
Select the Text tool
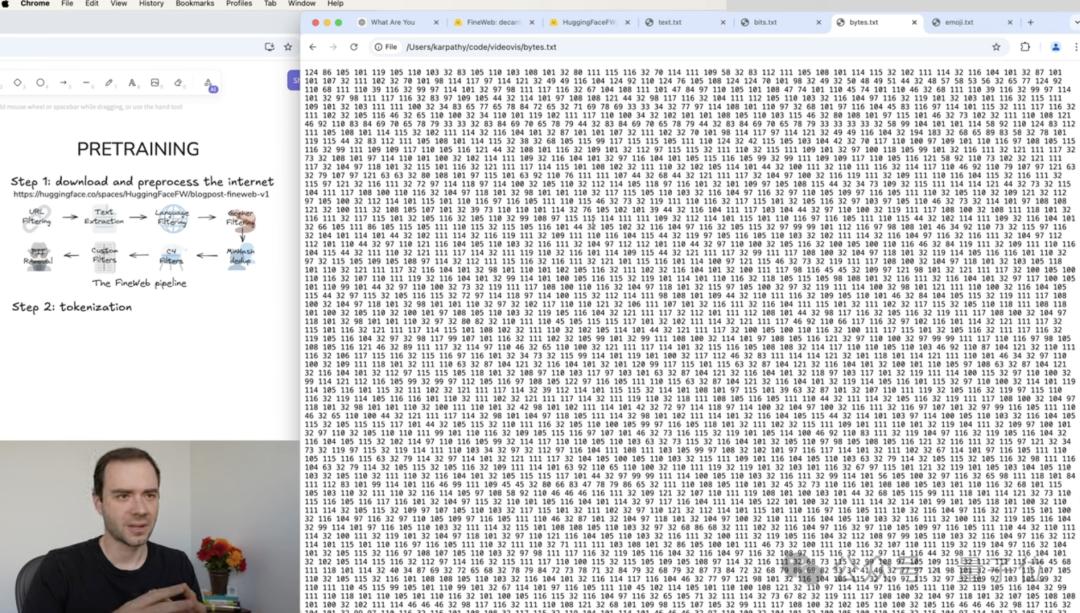(132, 83)
